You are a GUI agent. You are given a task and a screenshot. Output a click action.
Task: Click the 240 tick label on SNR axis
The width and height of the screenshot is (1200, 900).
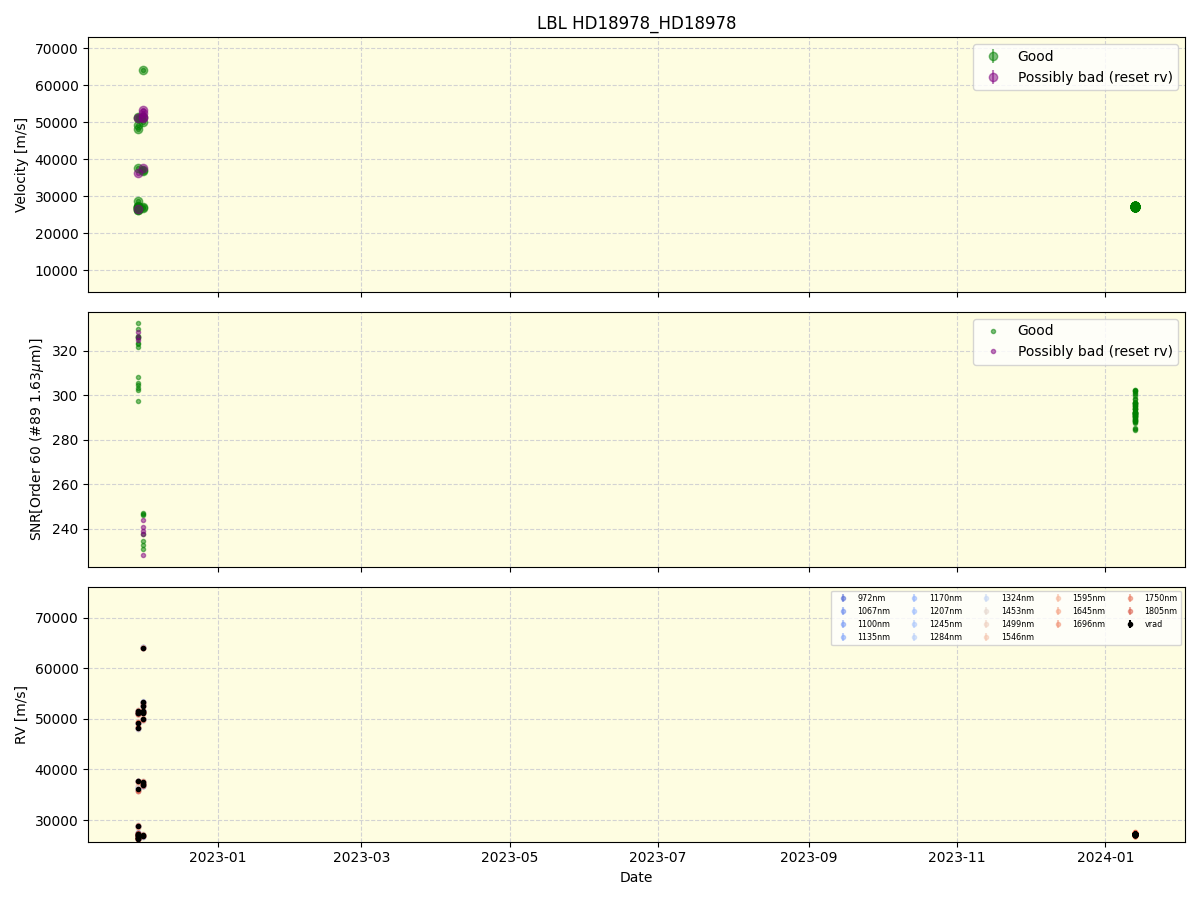(x=67, y=529)
